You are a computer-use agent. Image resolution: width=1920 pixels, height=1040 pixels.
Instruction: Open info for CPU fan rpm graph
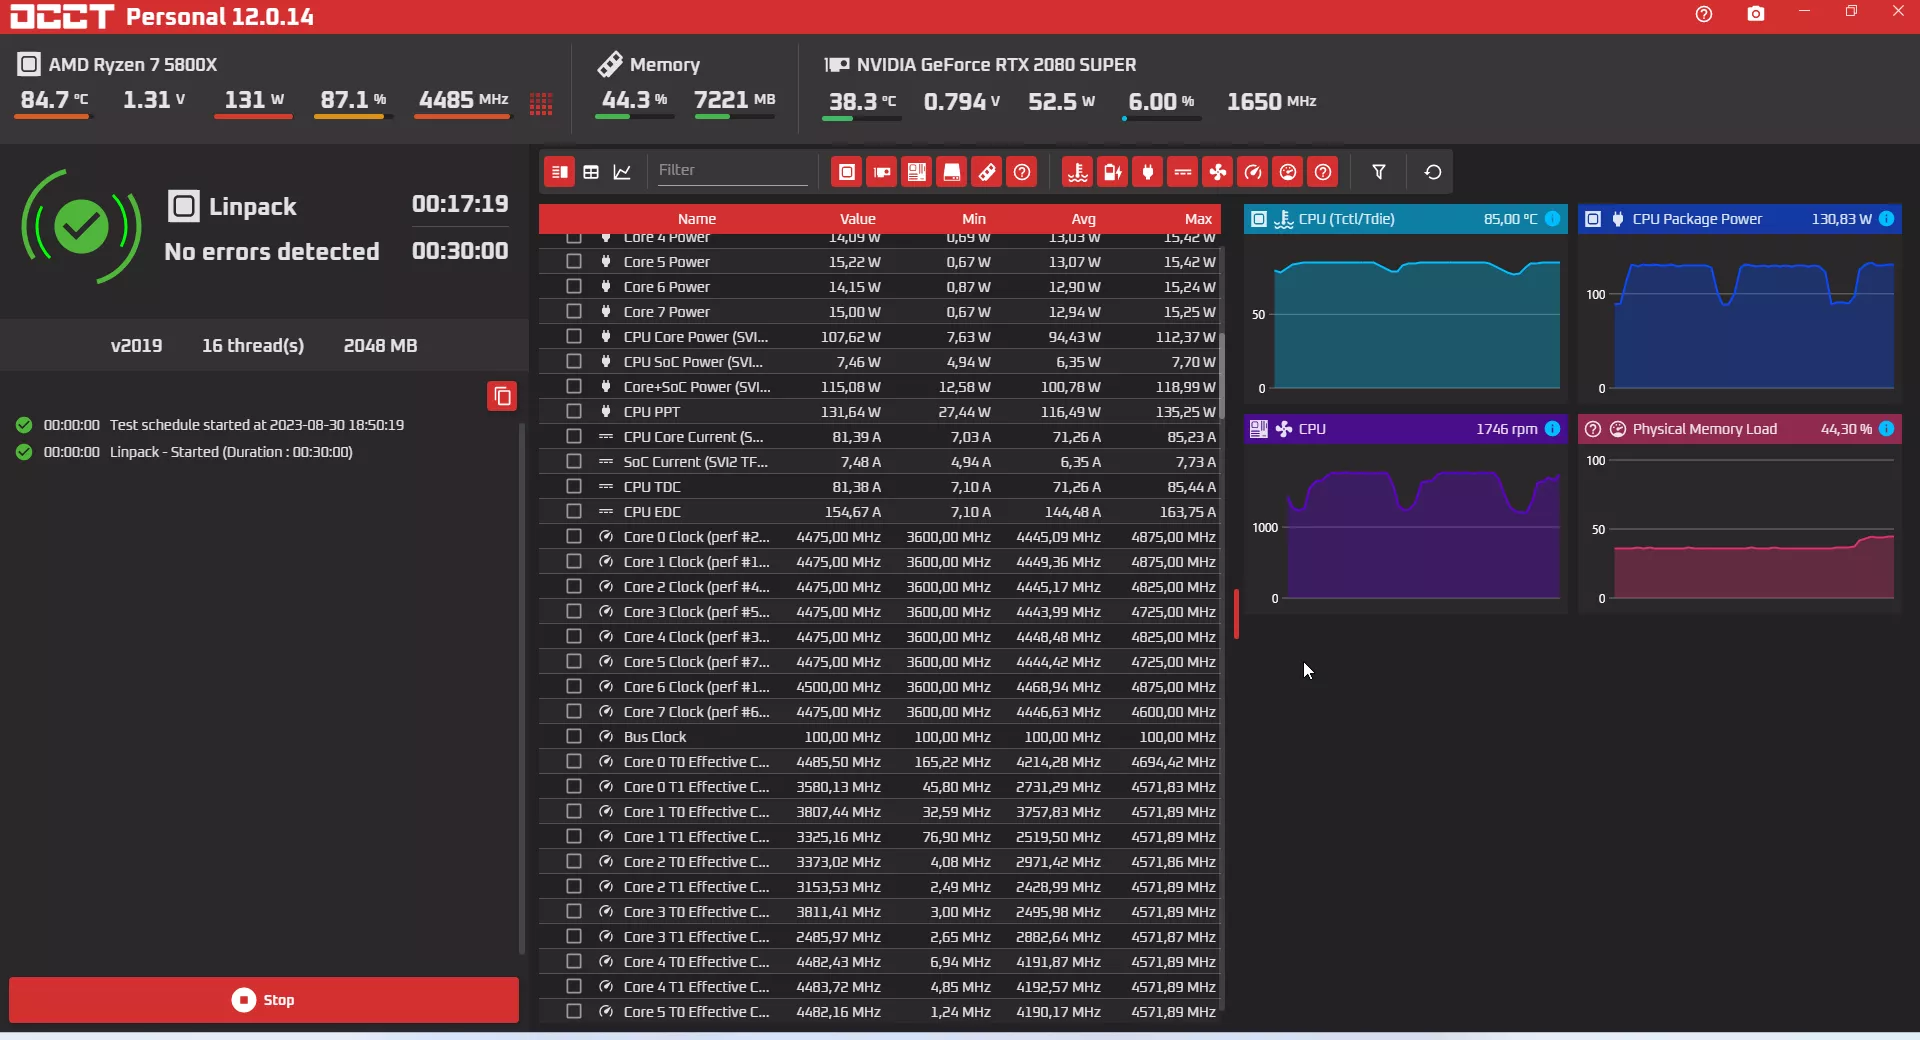click(x=1553, y=429)
